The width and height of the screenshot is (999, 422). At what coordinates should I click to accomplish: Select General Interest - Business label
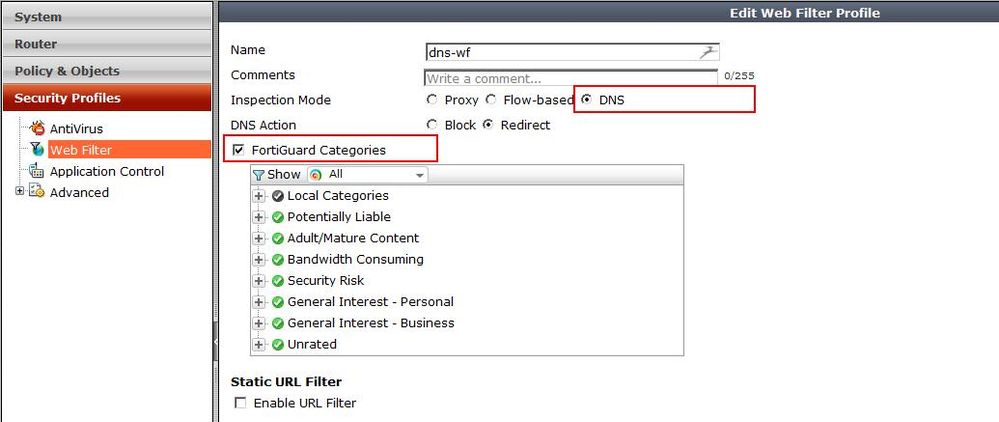coord(371,323)
